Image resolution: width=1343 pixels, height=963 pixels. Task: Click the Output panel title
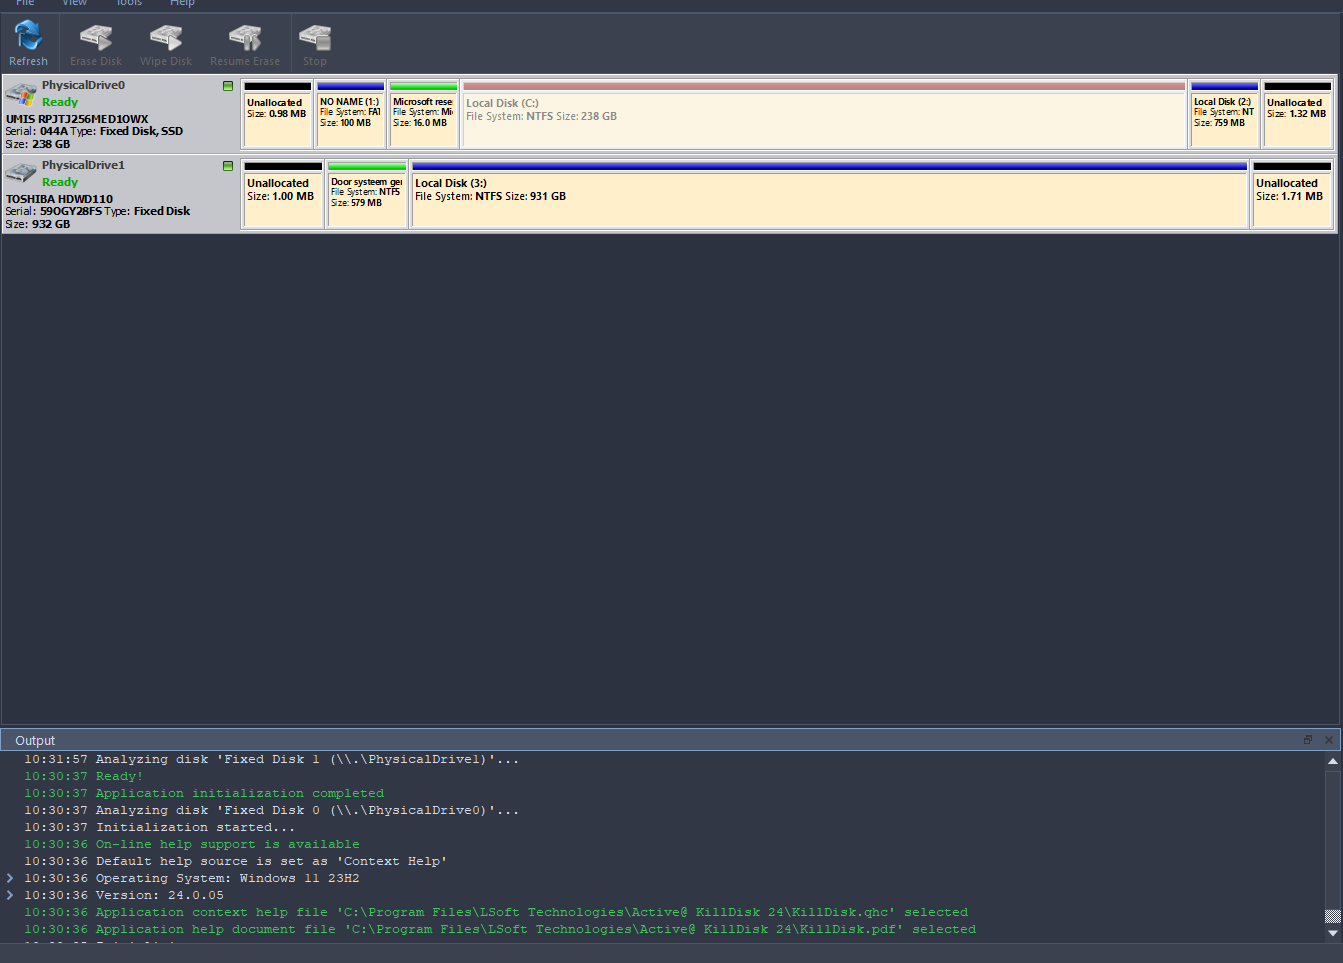(35, 741)
